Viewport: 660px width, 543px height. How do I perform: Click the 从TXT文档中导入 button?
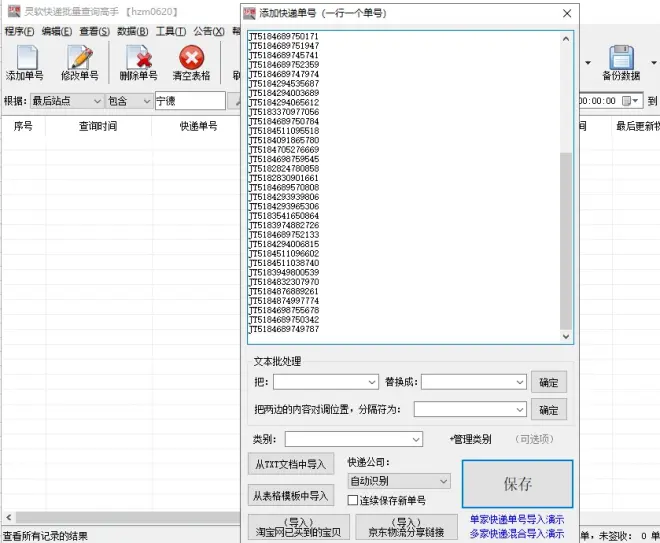(290, 464)
